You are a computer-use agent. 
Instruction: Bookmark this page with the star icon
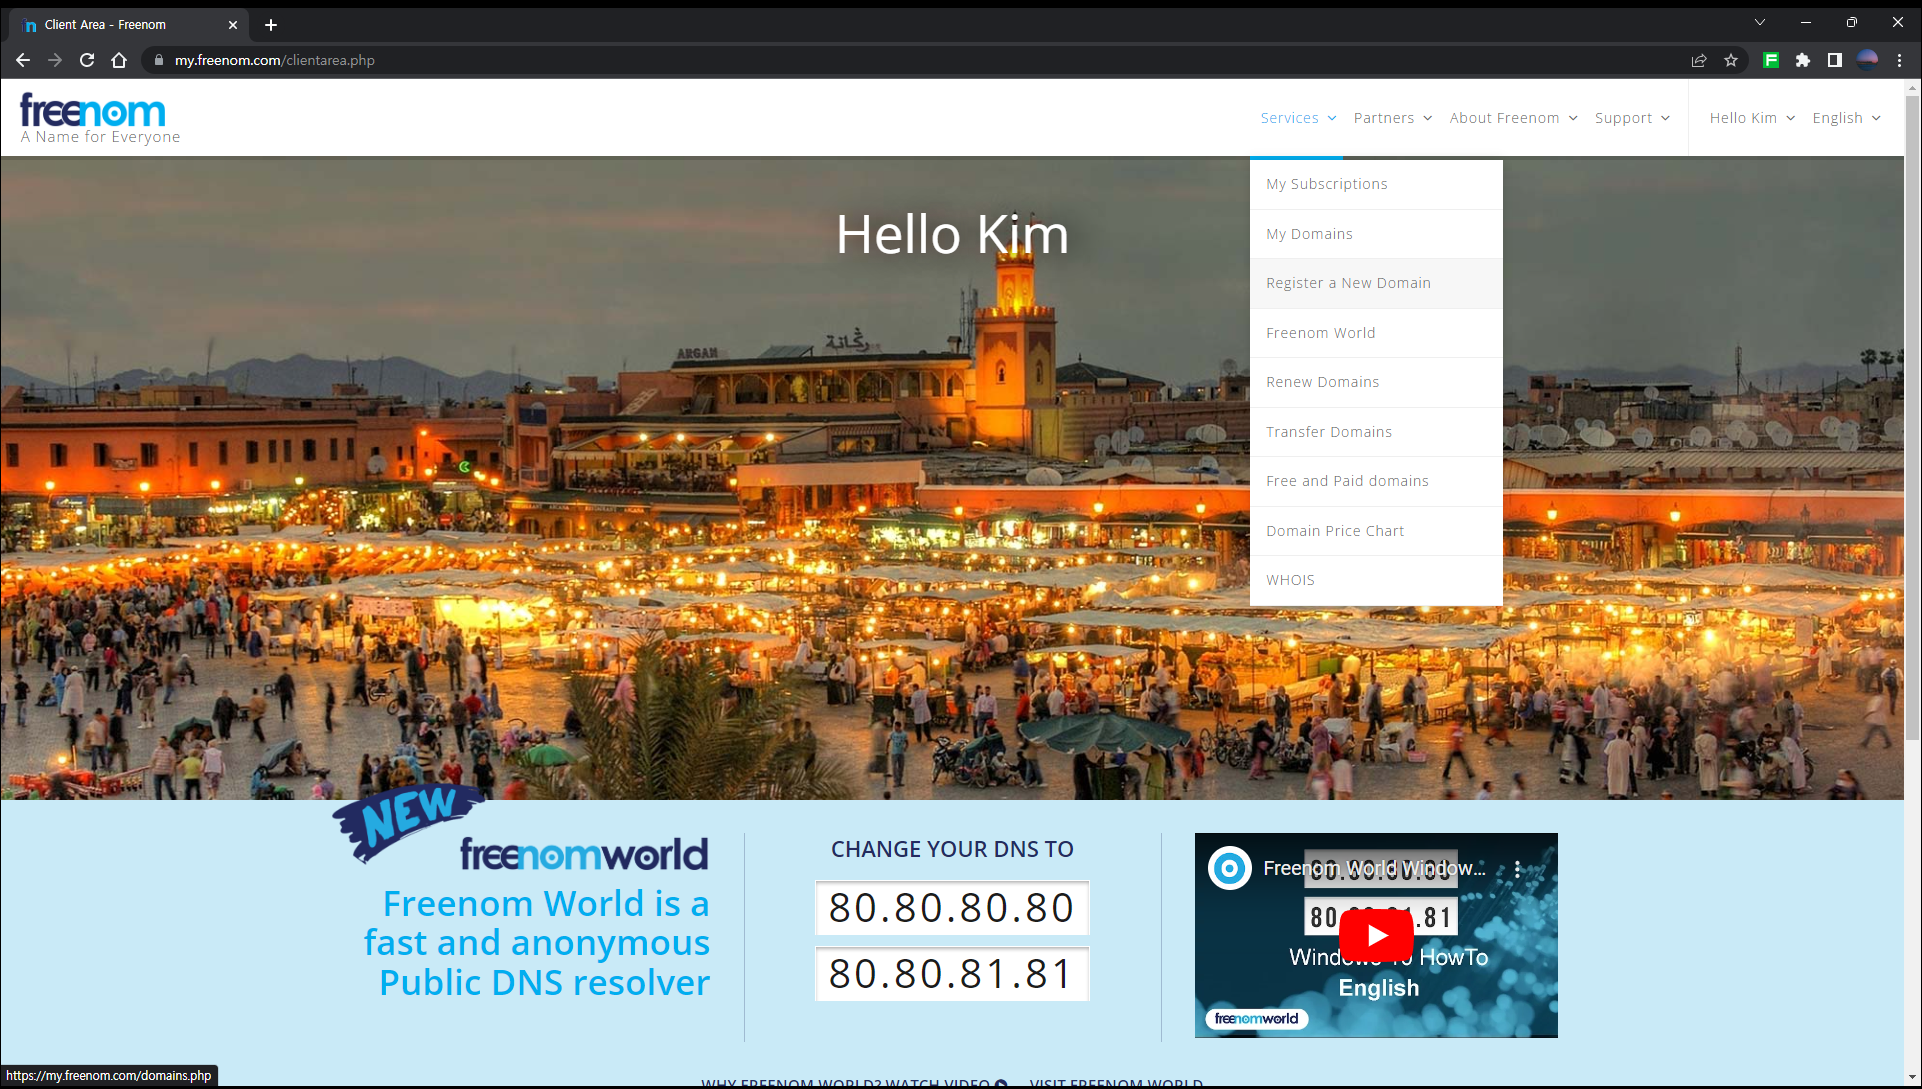[1731, 60]
